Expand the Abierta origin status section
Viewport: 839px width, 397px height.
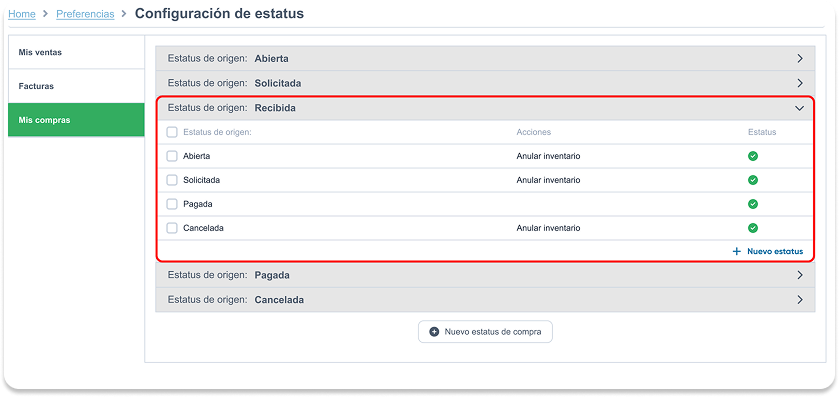click(485, 58)
